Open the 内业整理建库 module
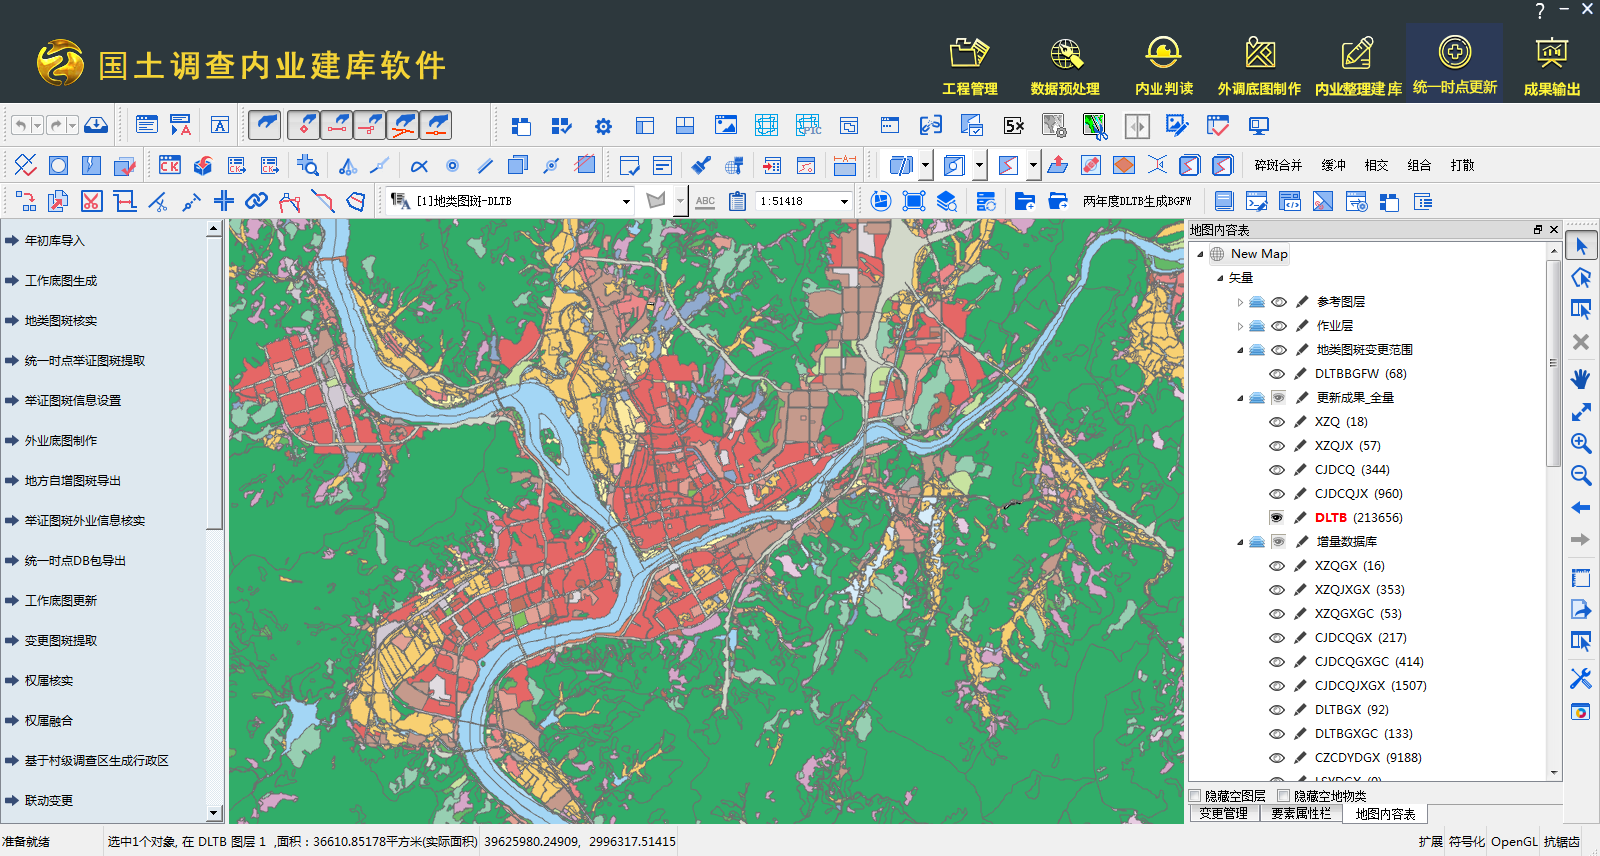Viewport: 1600px width, 856px height. coord(1357,66)
